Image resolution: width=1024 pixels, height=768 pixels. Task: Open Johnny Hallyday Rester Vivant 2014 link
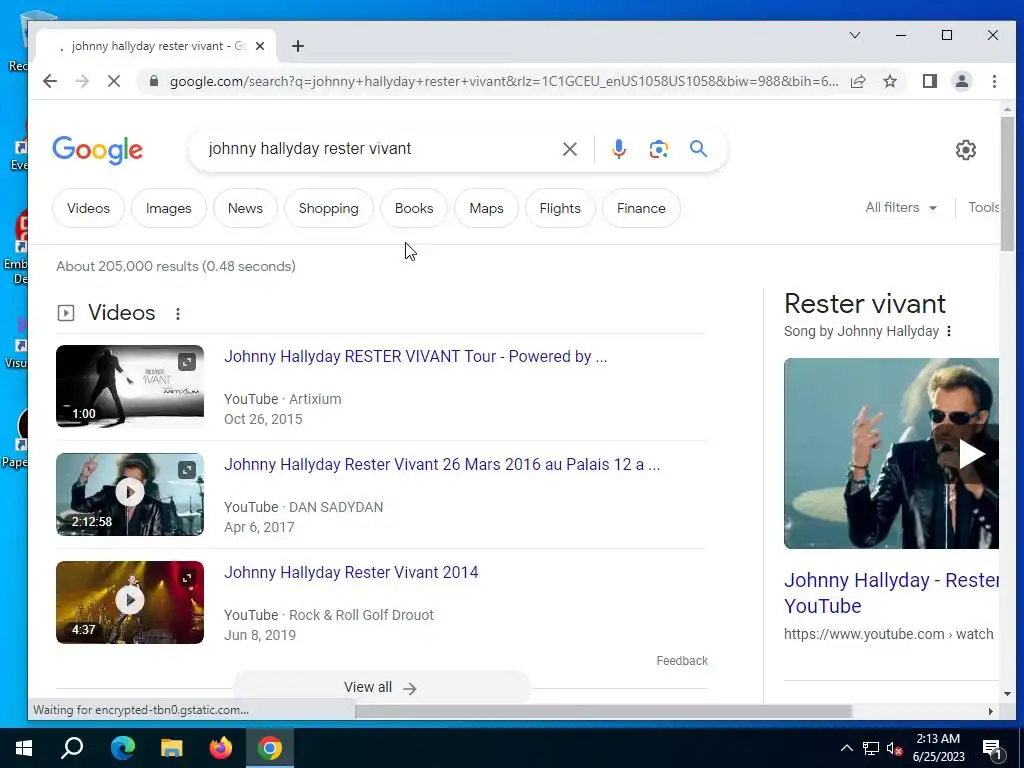pyautogui.click(x=351, y=573)
